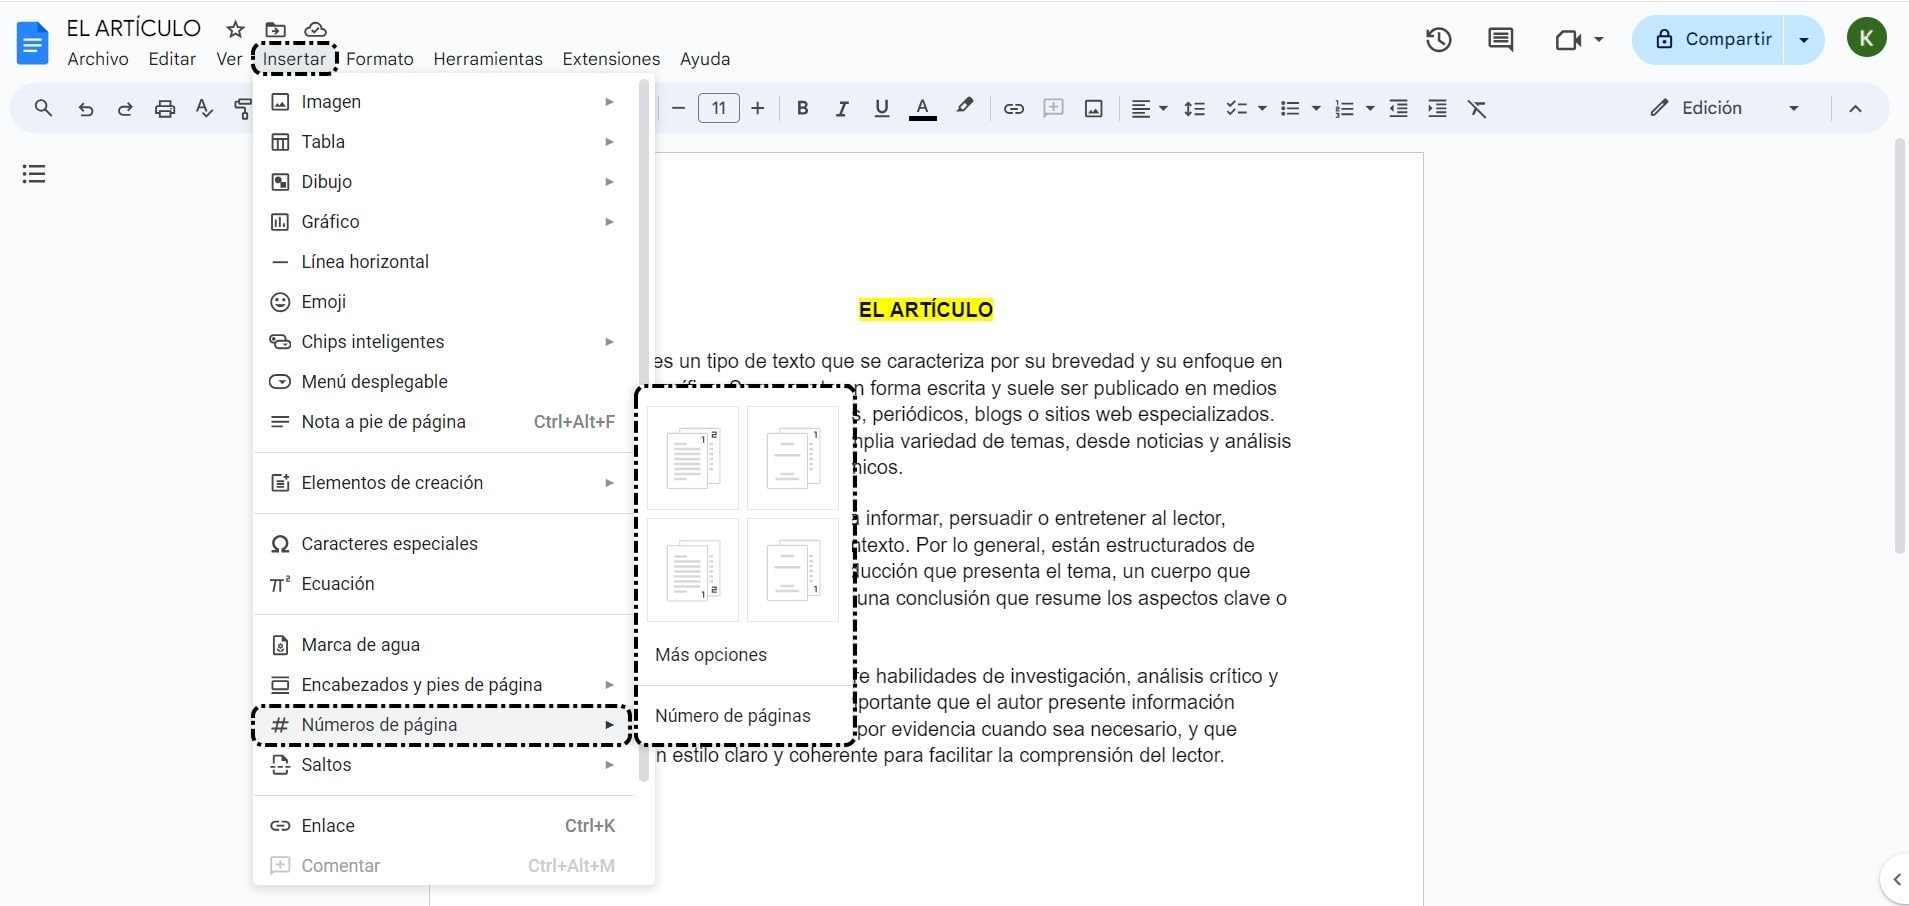Increase the indent

(x=1437, y=108)
